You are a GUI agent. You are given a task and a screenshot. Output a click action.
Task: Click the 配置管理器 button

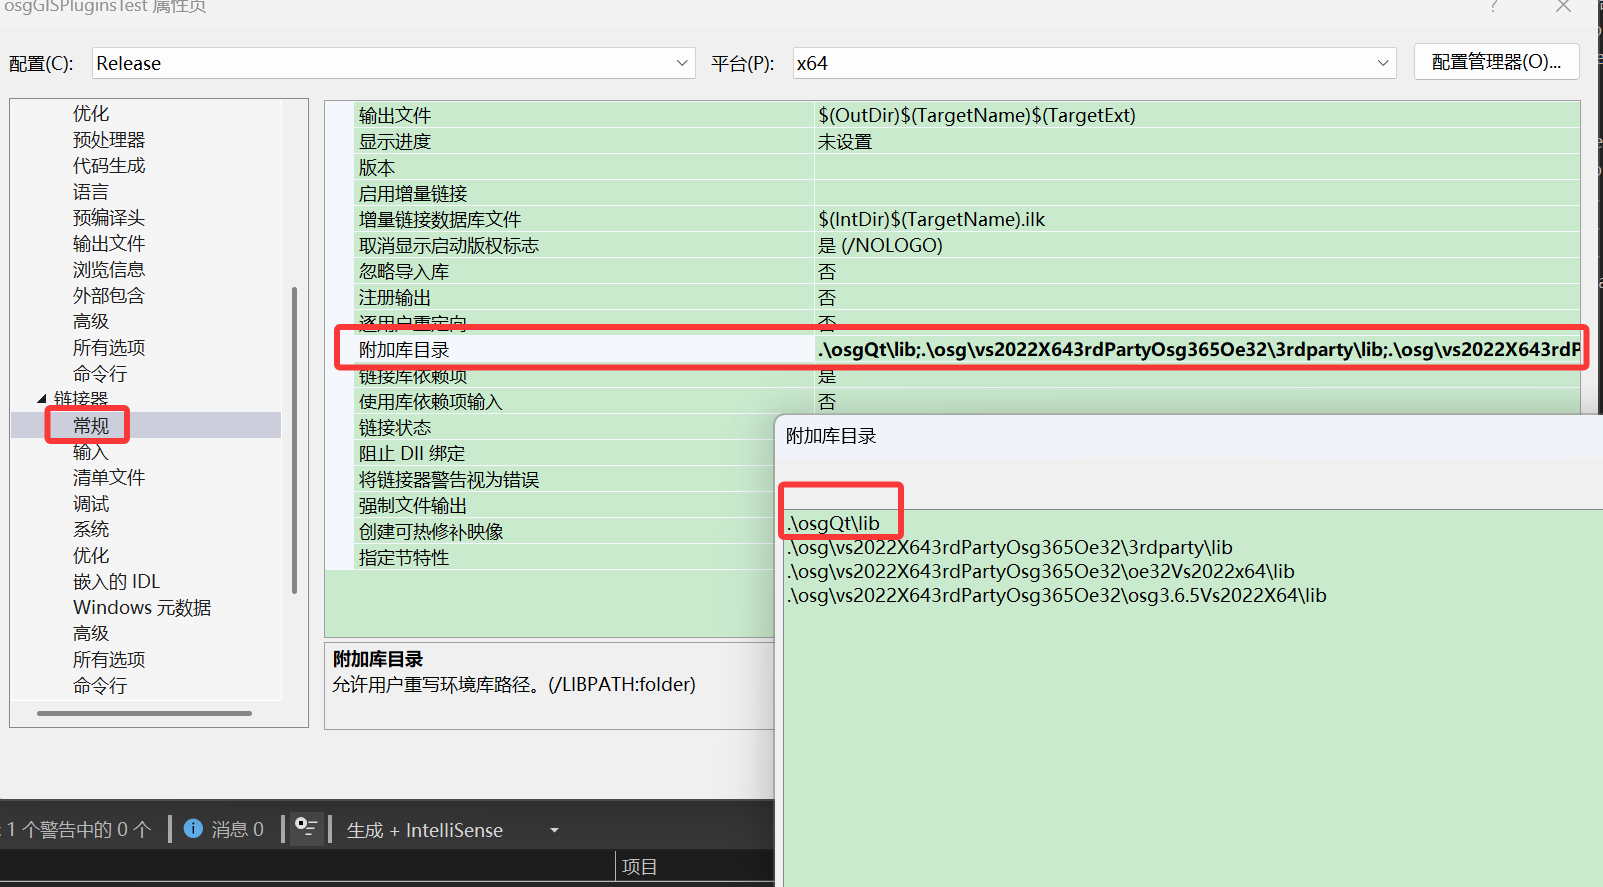1496,62
